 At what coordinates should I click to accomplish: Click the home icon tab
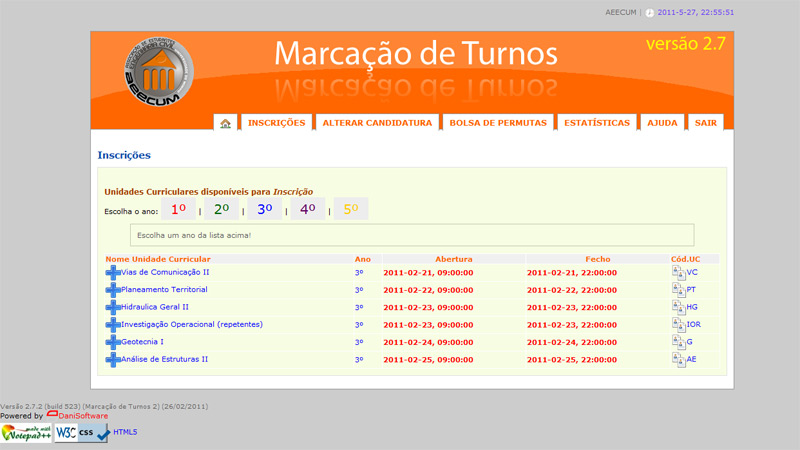tap(225, 123)
